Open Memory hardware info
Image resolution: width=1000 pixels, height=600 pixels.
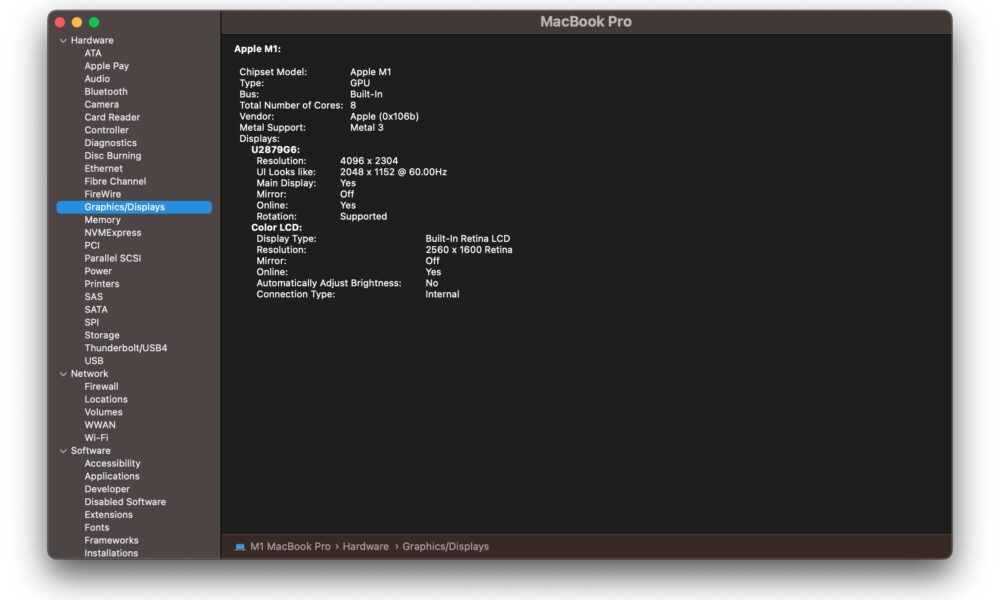coord(102,220)
